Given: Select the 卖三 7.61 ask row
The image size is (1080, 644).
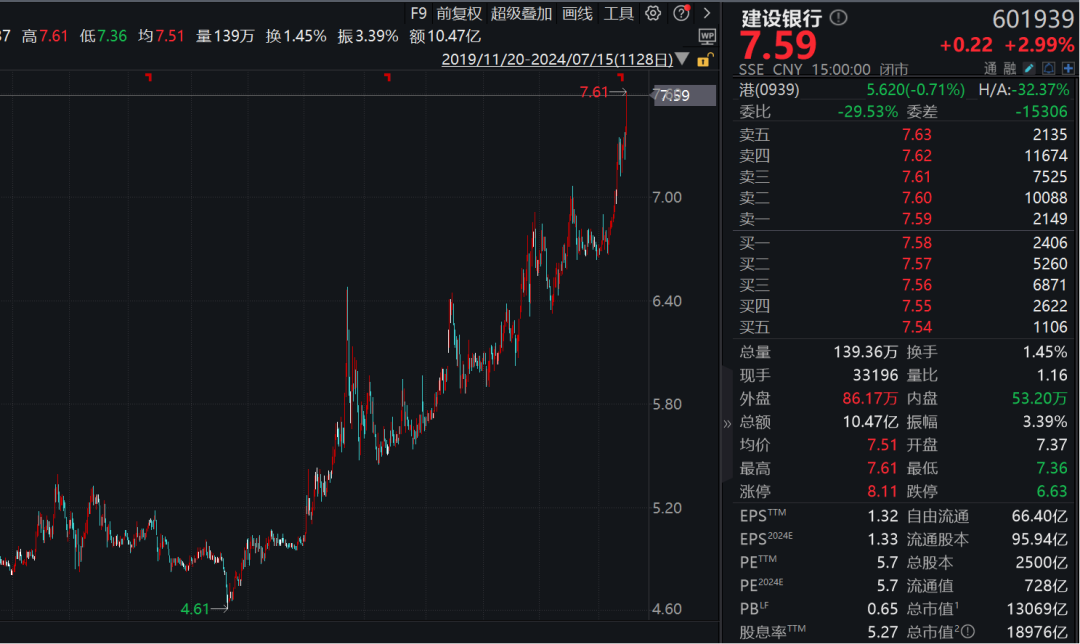Looking at the screenshot, I should coord(903,177).
